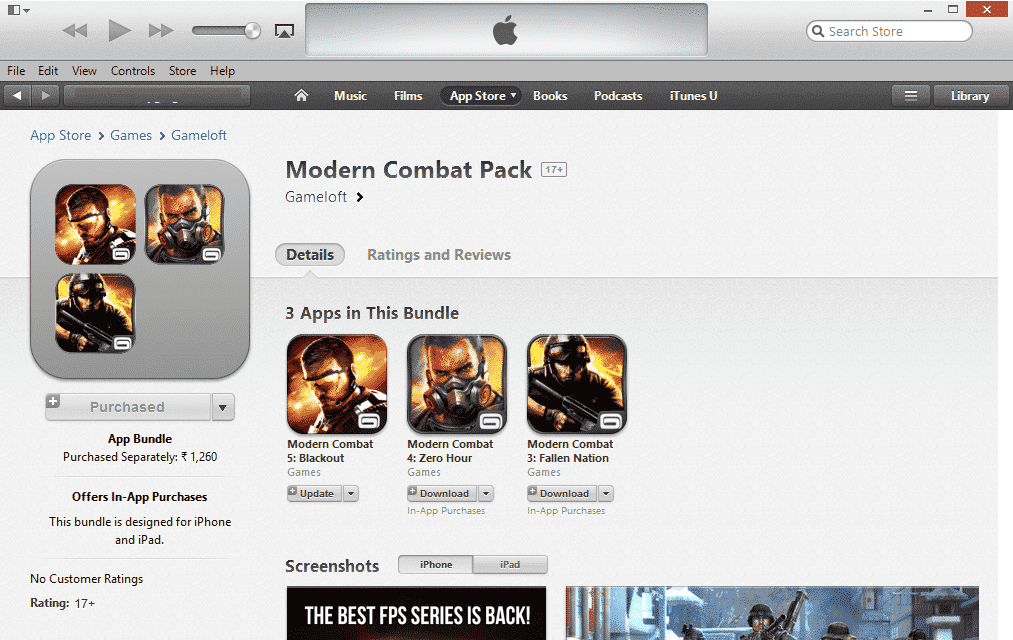Viewport: 1013px width, 640px height.
Task: Select the Details tab
Action: tap(310, 254)
